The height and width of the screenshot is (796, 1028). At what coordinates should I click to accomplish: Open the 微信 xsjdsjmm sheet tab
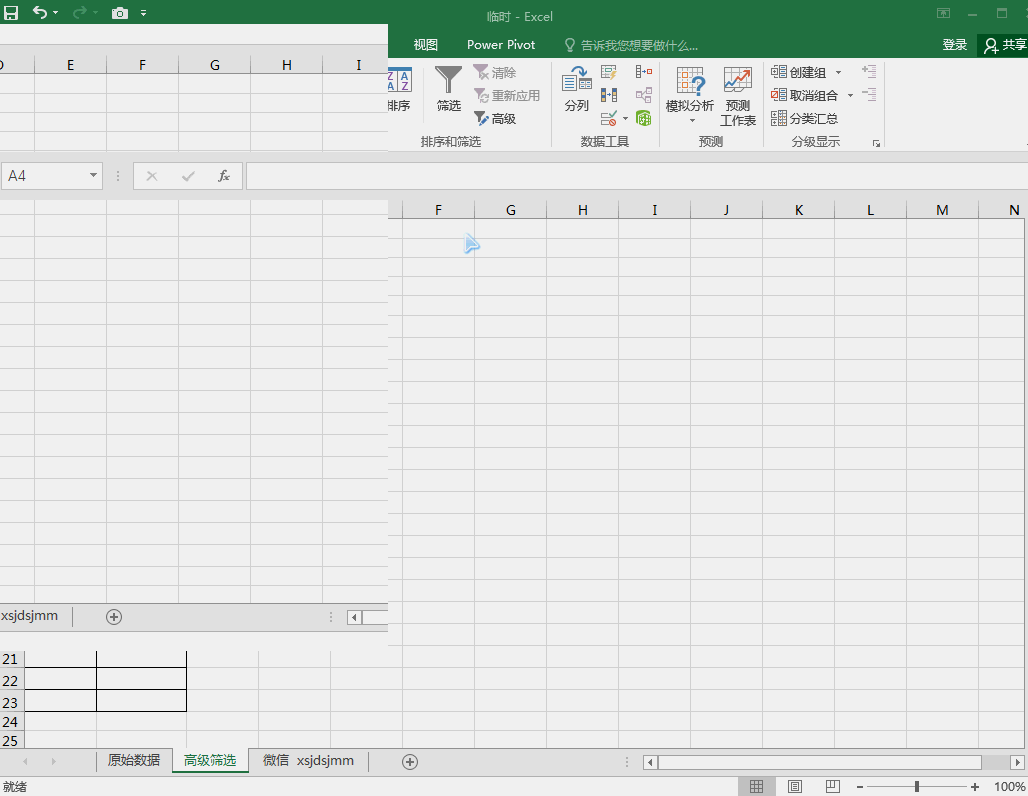tap(308, 760)
